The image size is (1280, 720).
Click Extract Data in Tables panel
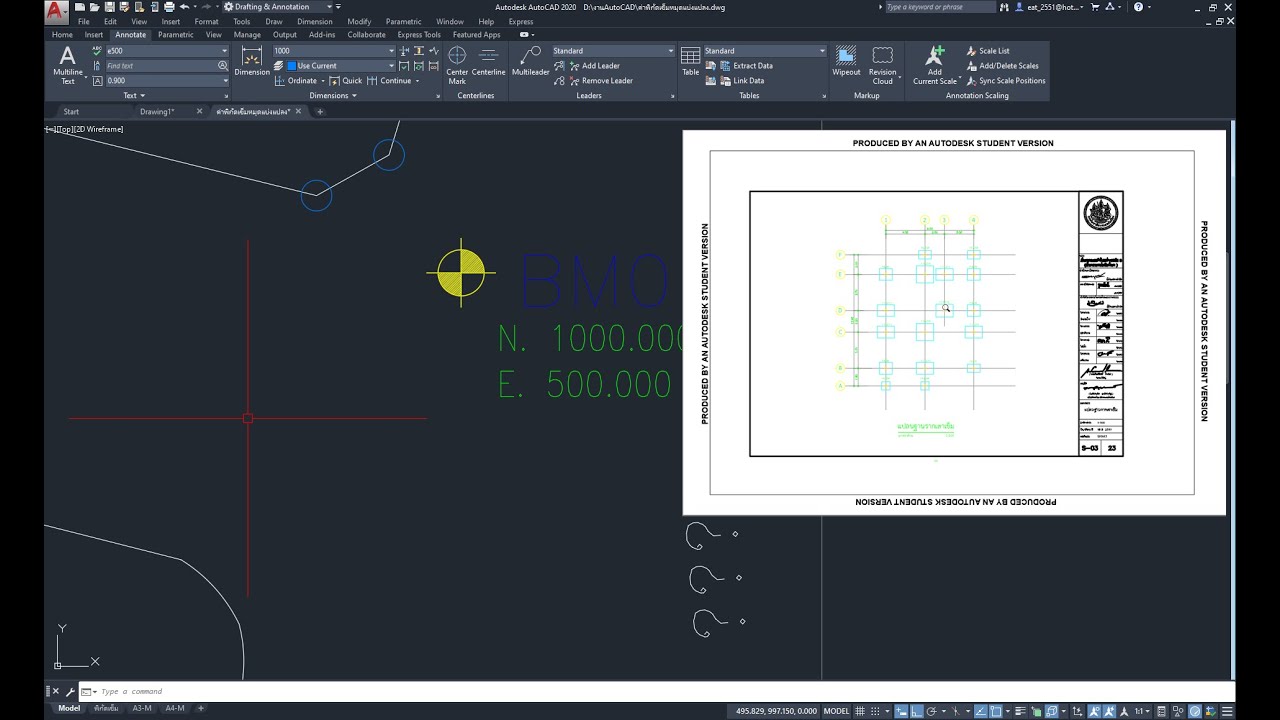coord(745,66)
